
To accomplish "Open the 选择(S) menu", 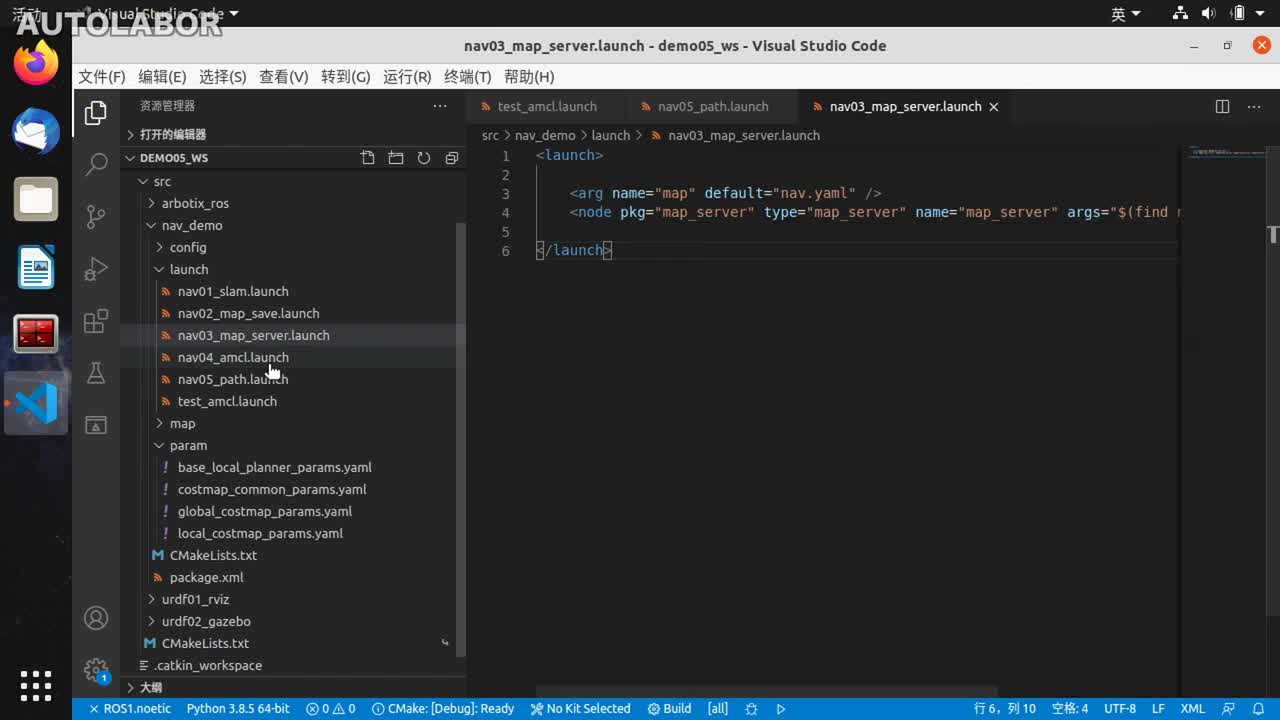I will pyautogui.click(x=223, y=77).
